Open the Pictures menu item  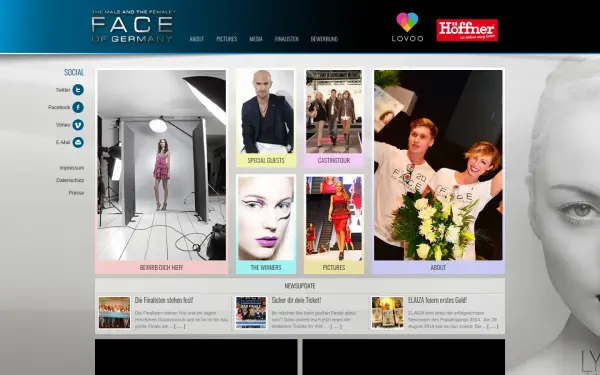tap(227, 39)
